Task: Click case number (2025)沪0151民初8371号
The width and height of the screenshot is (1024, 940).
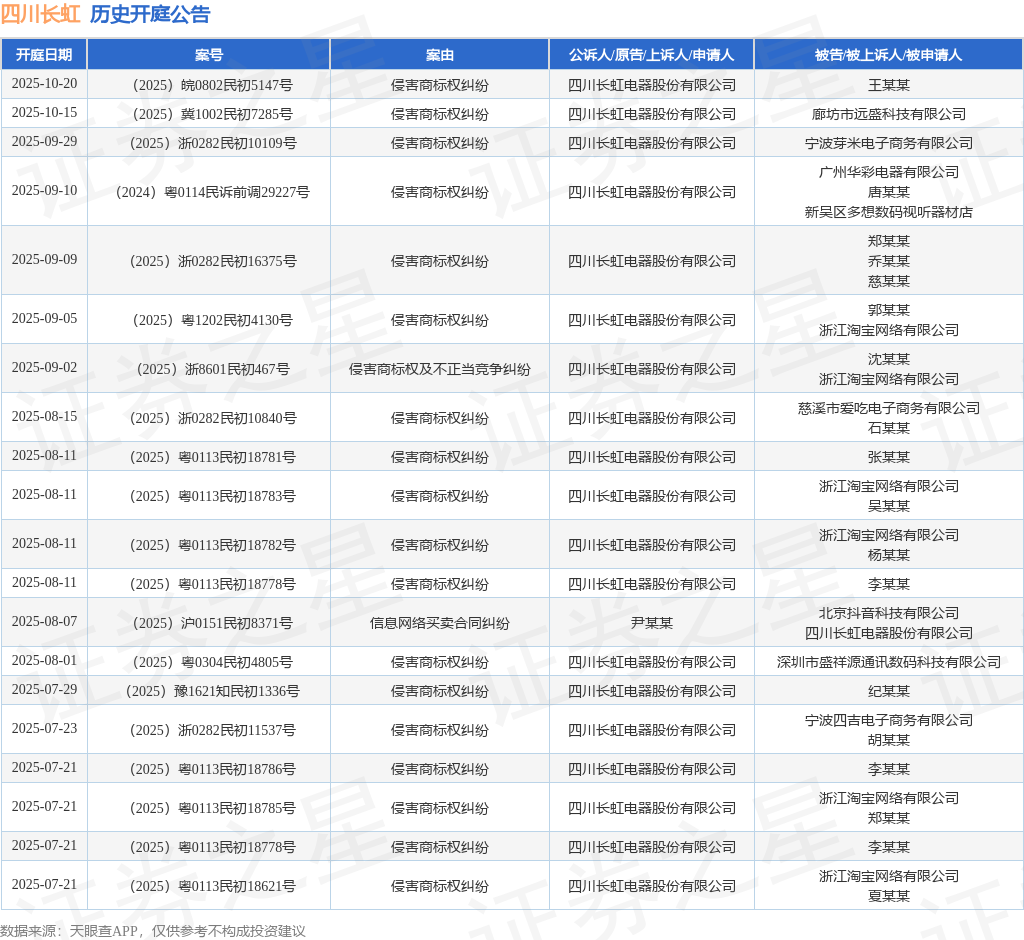Action: pos(212,623)
